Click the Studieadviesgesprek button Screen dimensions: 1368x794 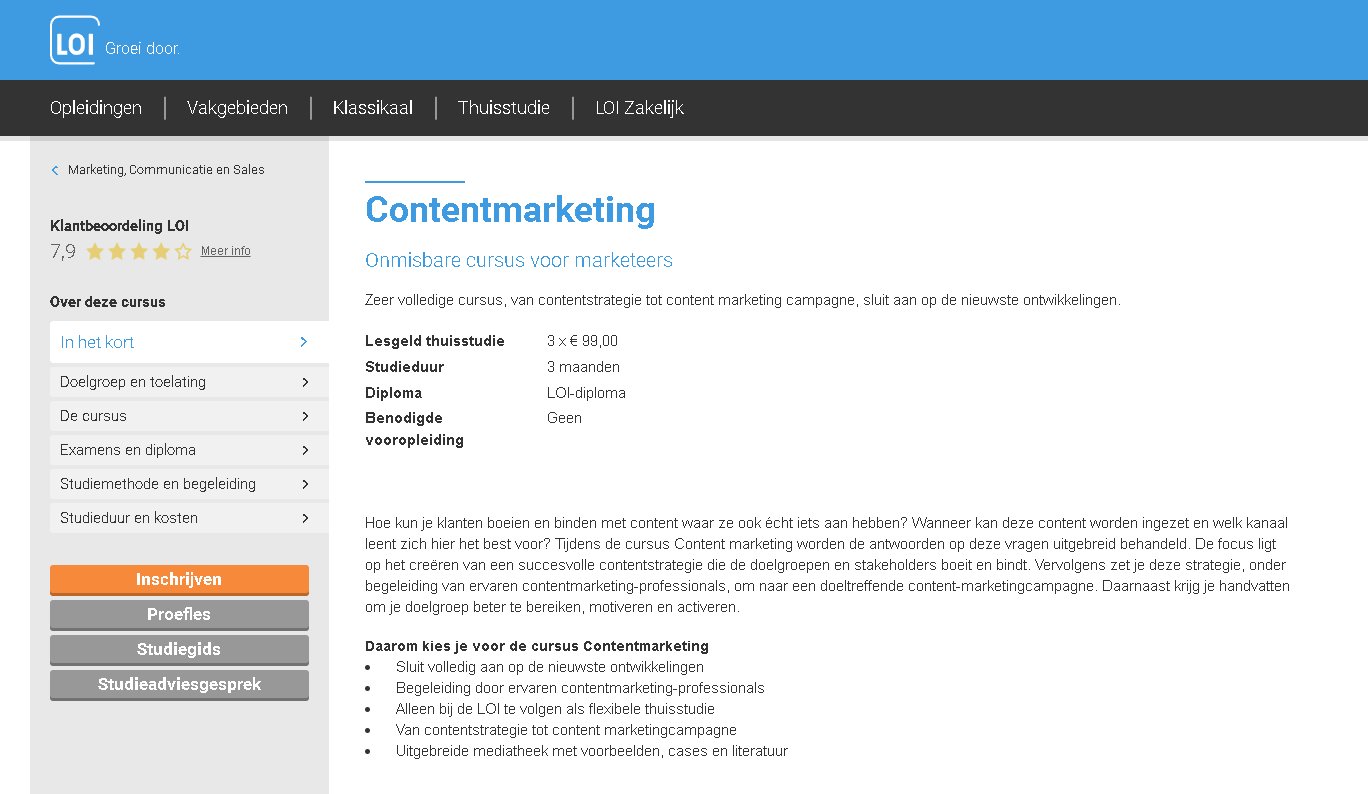point(179,684)
